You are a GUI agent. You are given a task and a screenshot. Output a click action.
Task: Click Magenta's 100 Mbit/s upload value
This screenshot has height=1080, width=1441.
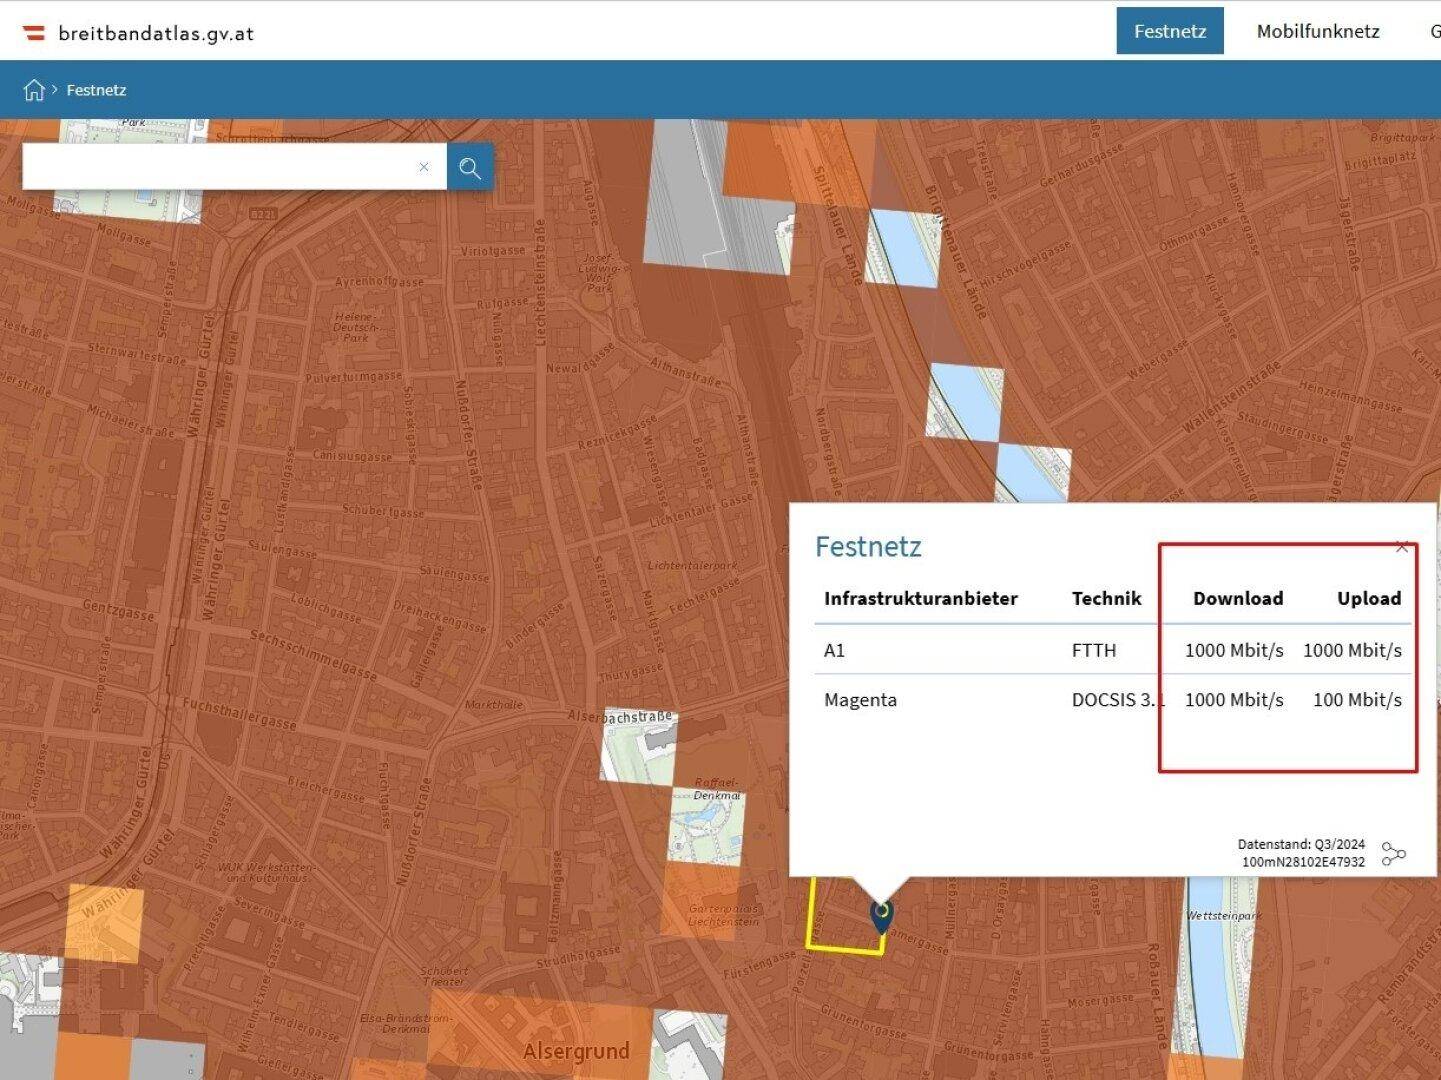coord(1357,700)
